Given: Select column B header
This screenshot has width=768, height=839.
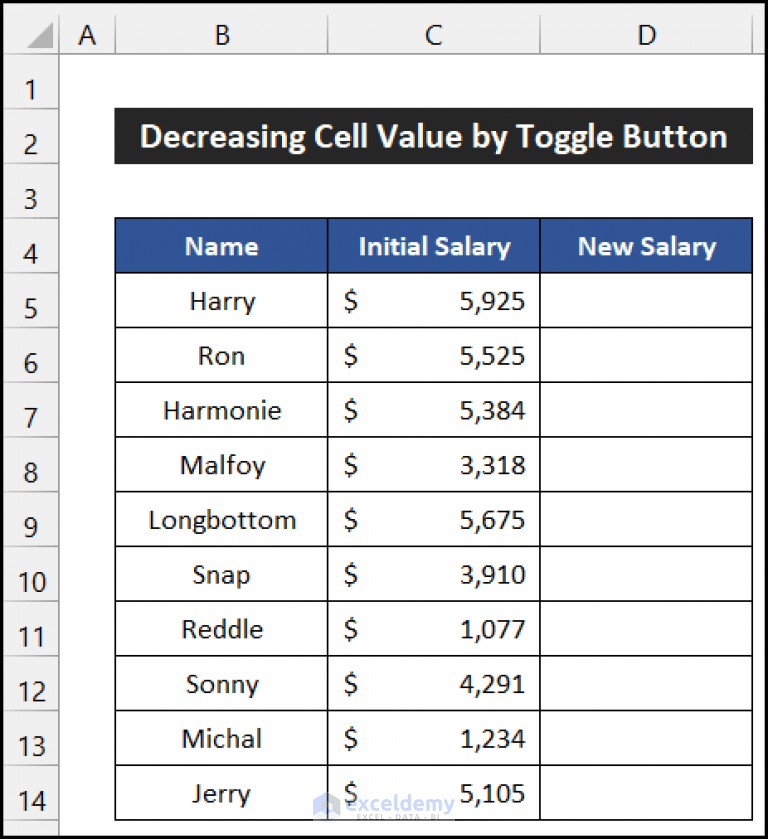Looking at the screenshot, I should click(221, 34).
